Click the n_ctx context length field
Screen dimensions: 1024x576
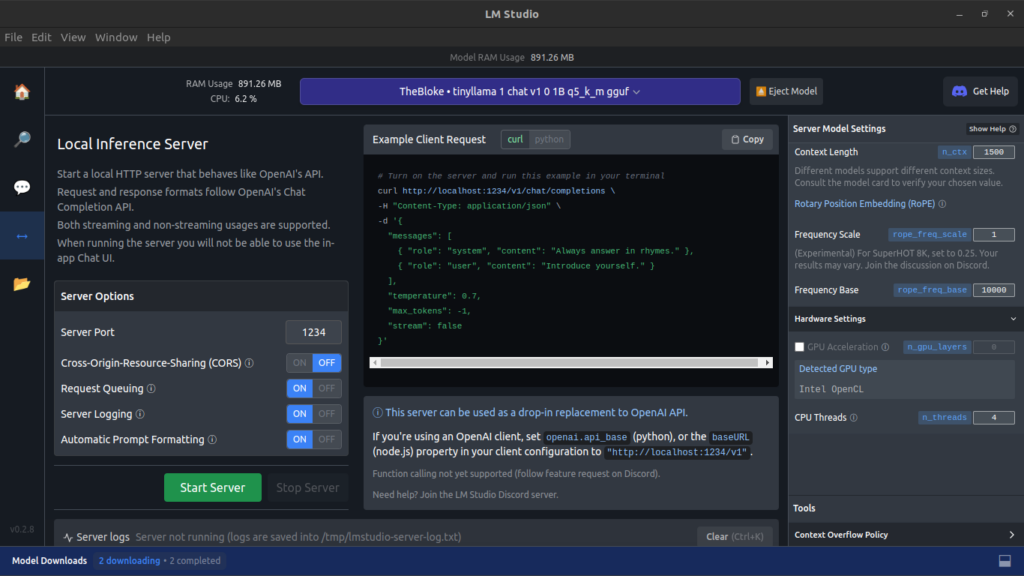994,152
